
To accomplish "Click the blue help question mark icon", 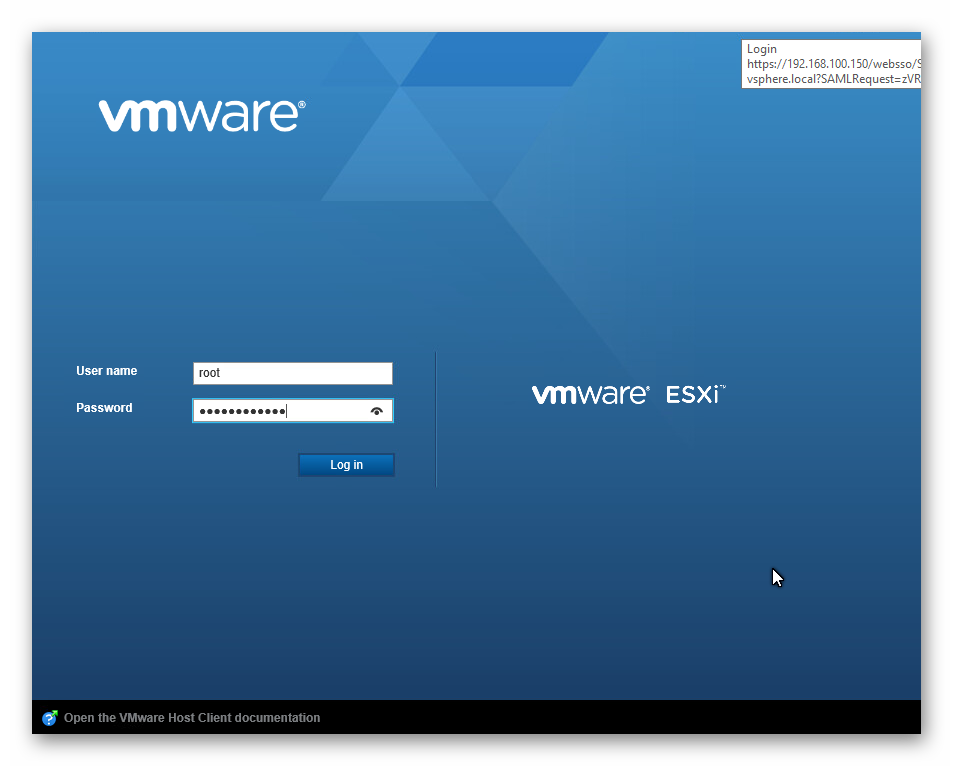I will [50, 718].
